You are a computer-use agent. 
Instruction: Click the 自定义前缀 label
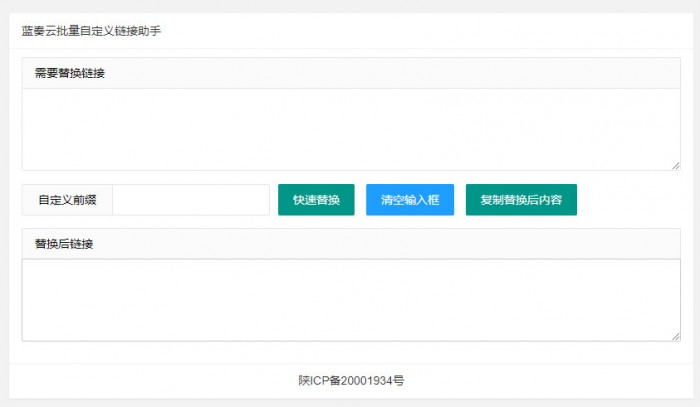(x=67, y=200)
